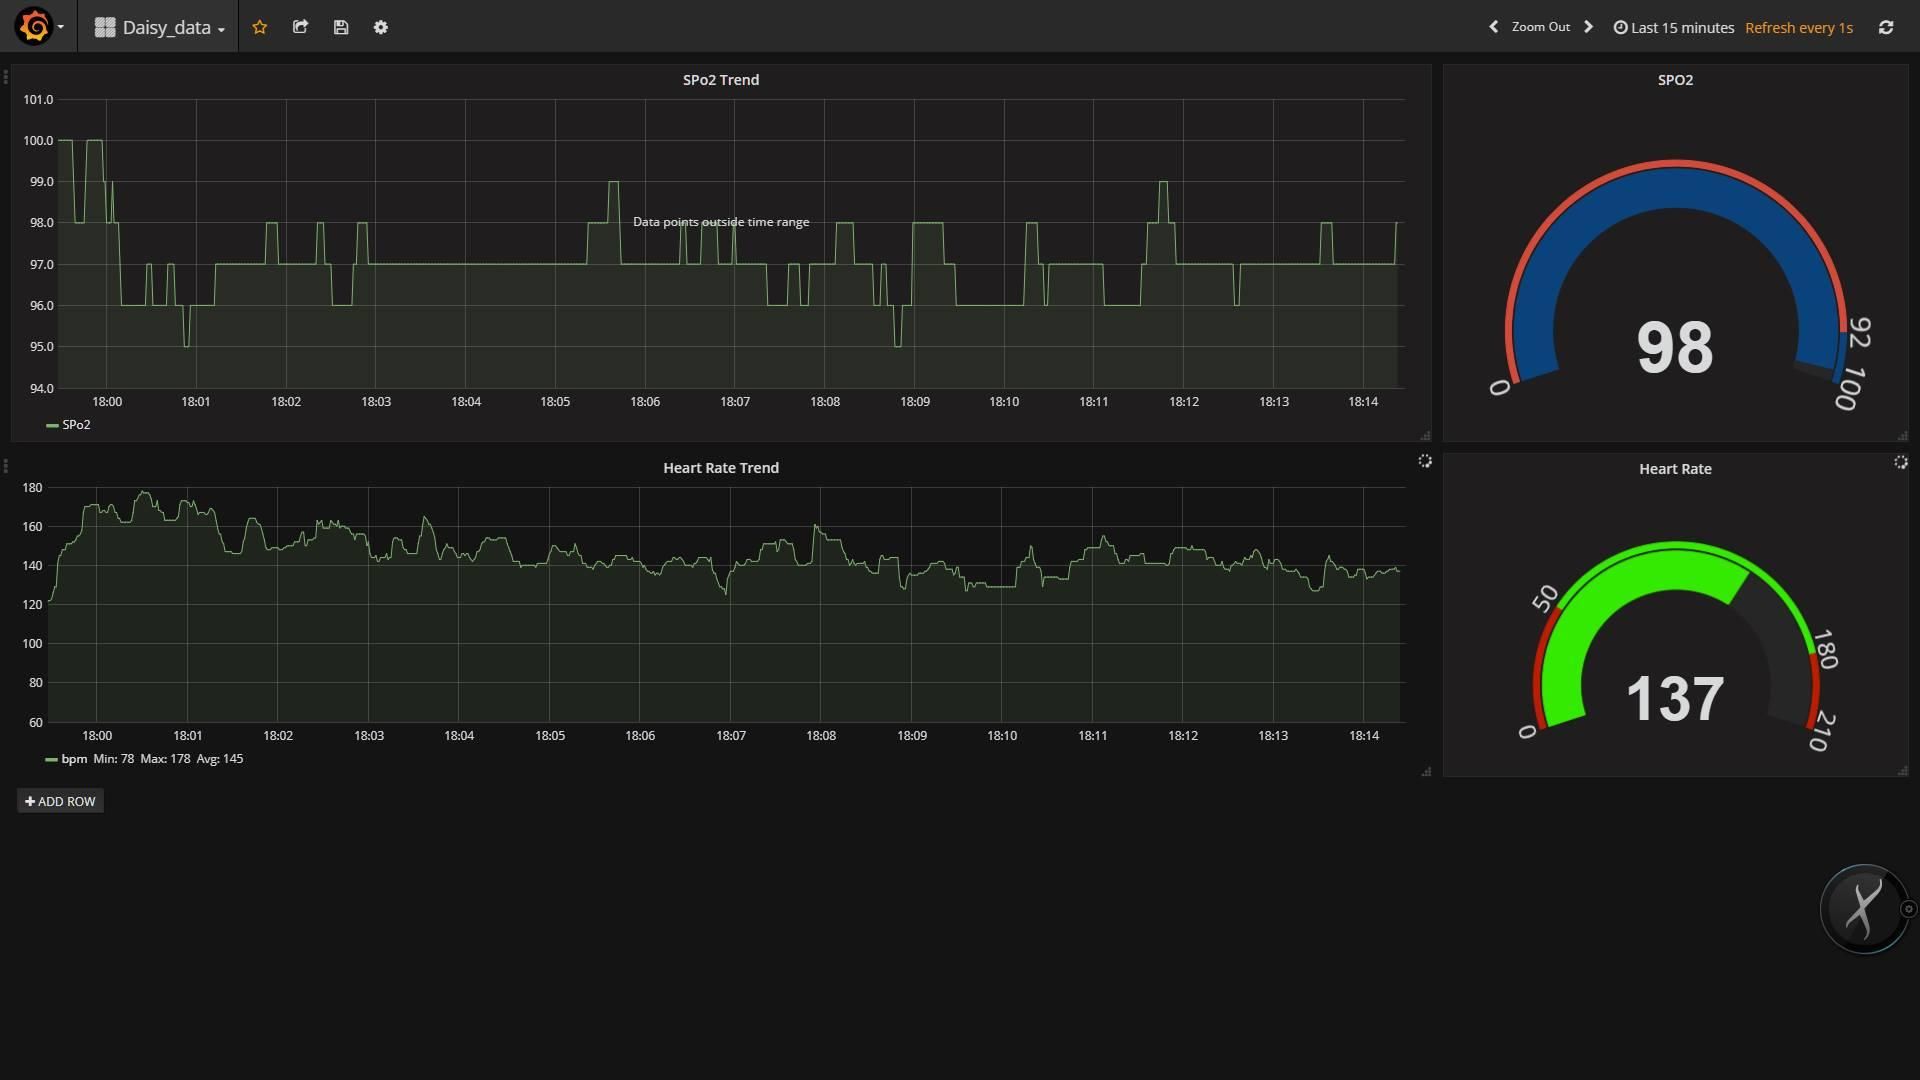Click the ADD ROW button

60,801
